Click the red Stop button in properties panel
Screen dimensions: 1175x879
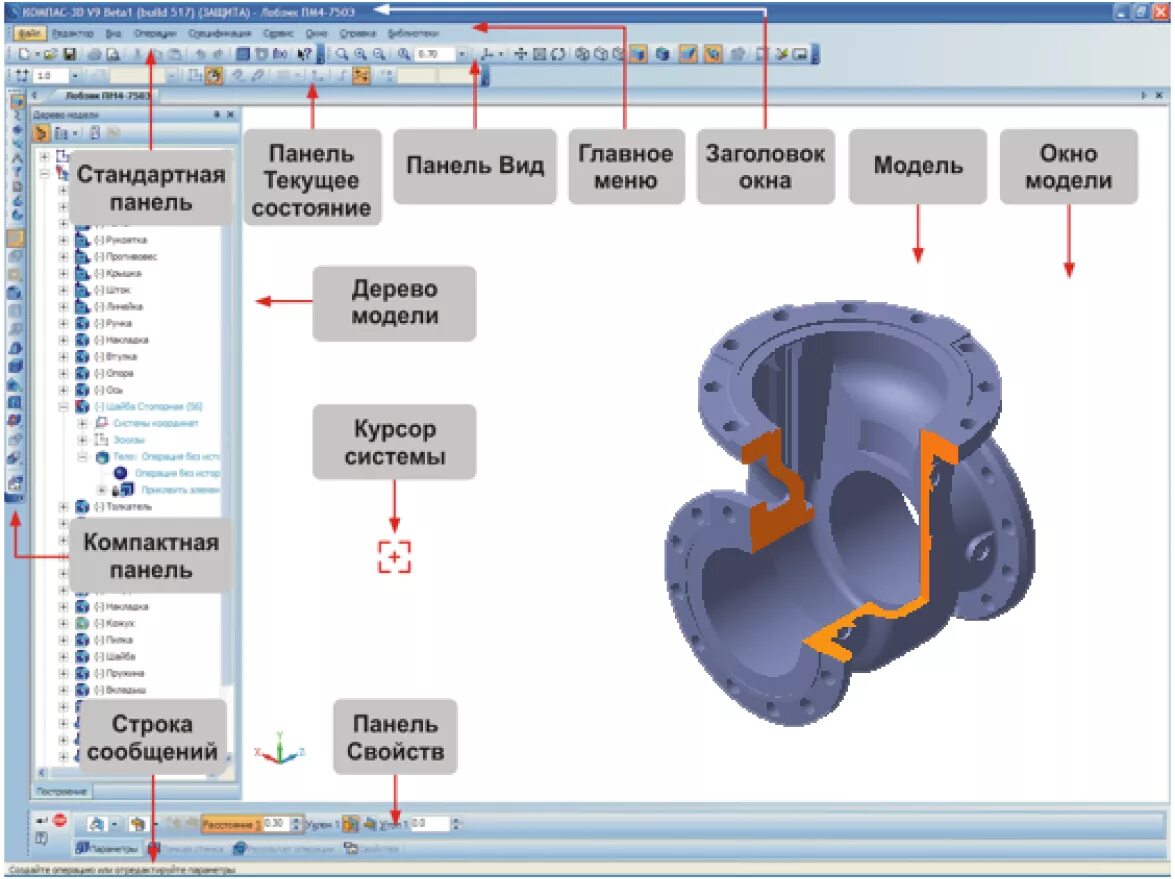(x=60, y=821)
